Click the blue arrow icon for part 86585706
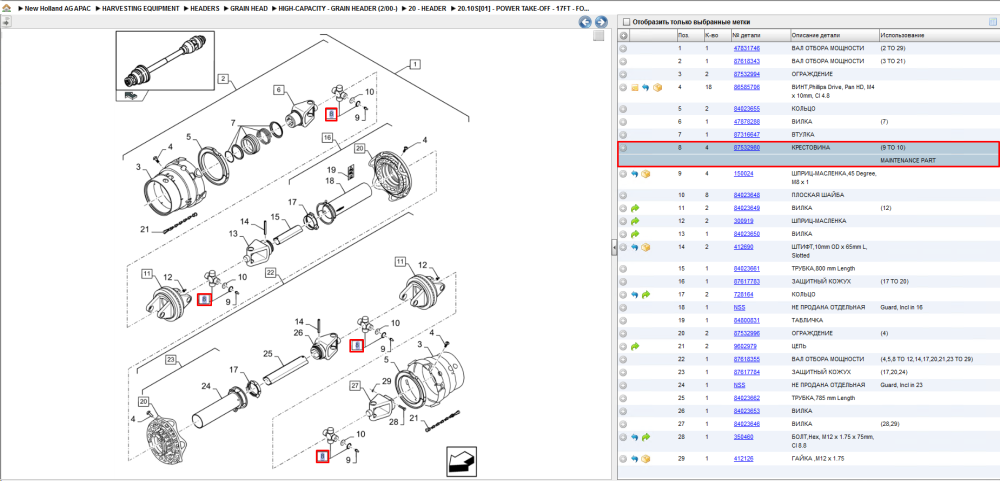 click(x=645, y=87)
